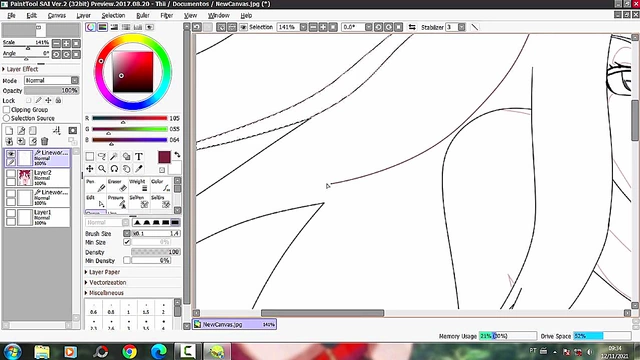Choose the Pressure linework tool
This screenshot has width=640, height=360.
click(118, 202)
